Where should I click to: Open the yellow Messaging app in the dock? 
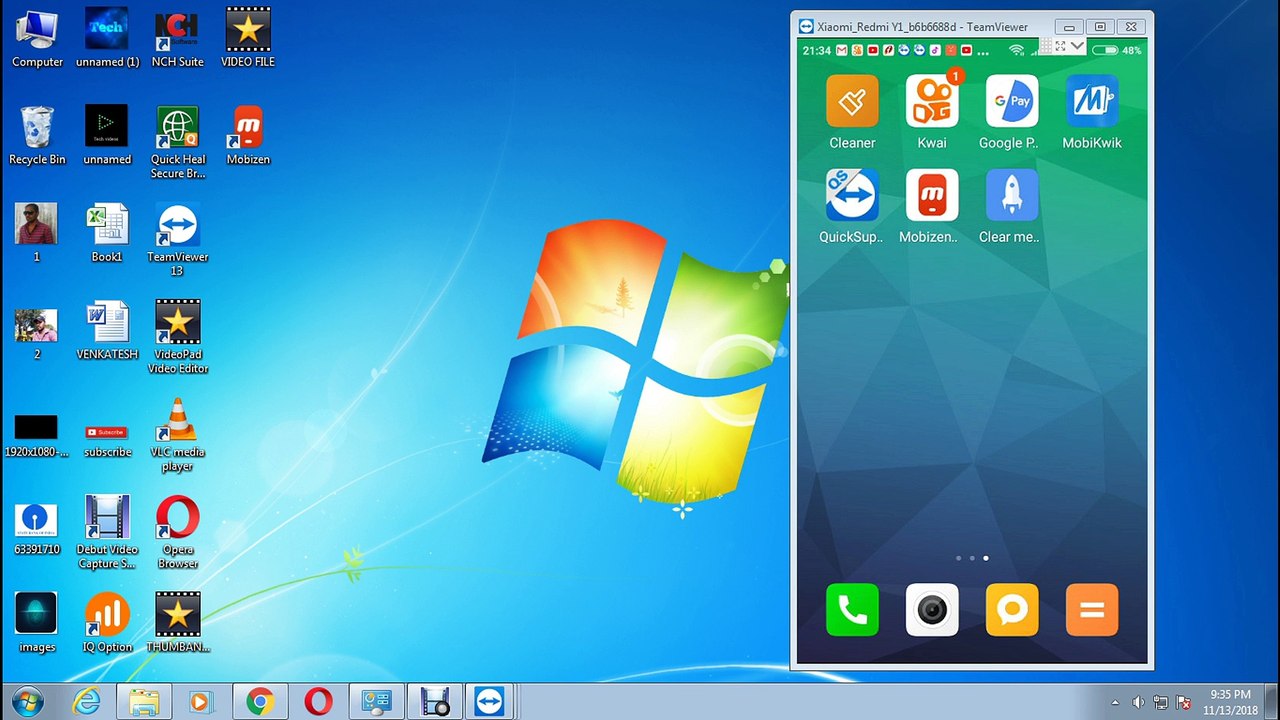pos(1012,610)
